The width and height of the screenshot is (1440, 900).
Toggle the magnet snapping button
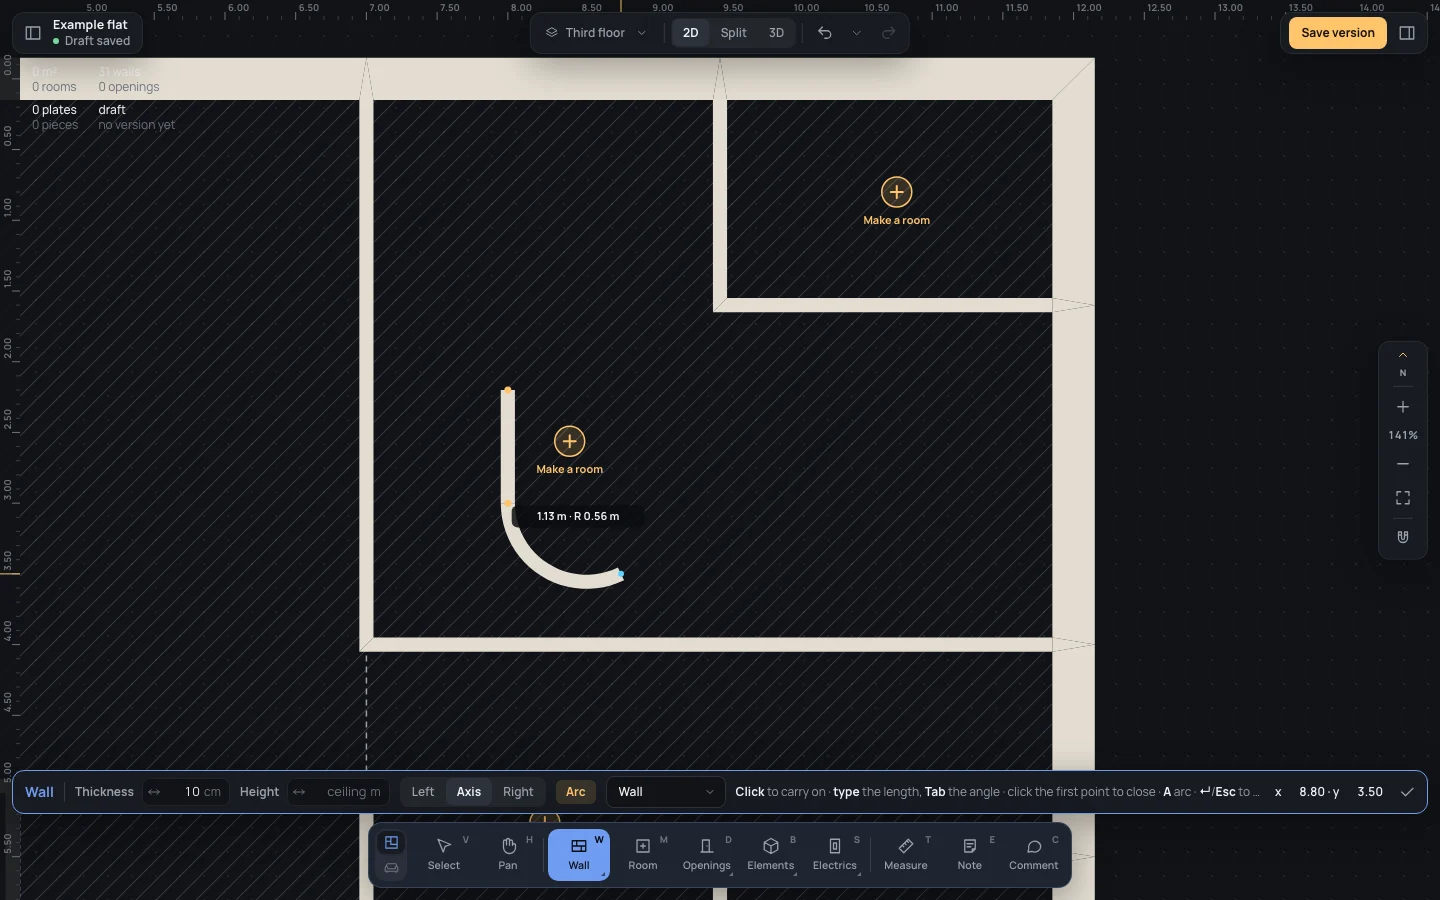click(1403, 537)
